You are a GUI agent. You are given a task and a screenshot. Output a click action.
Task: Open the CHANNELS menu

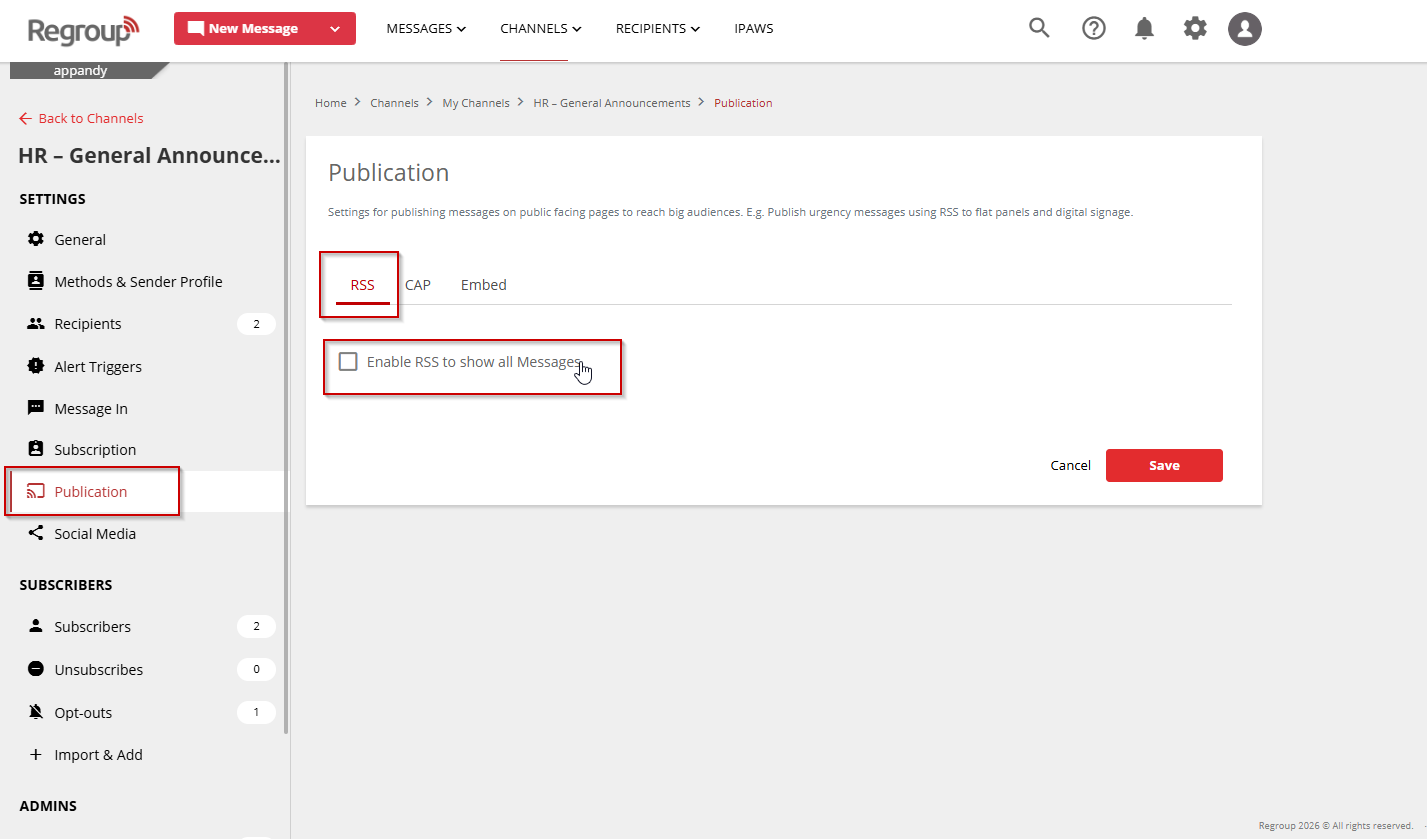[541, 29]
